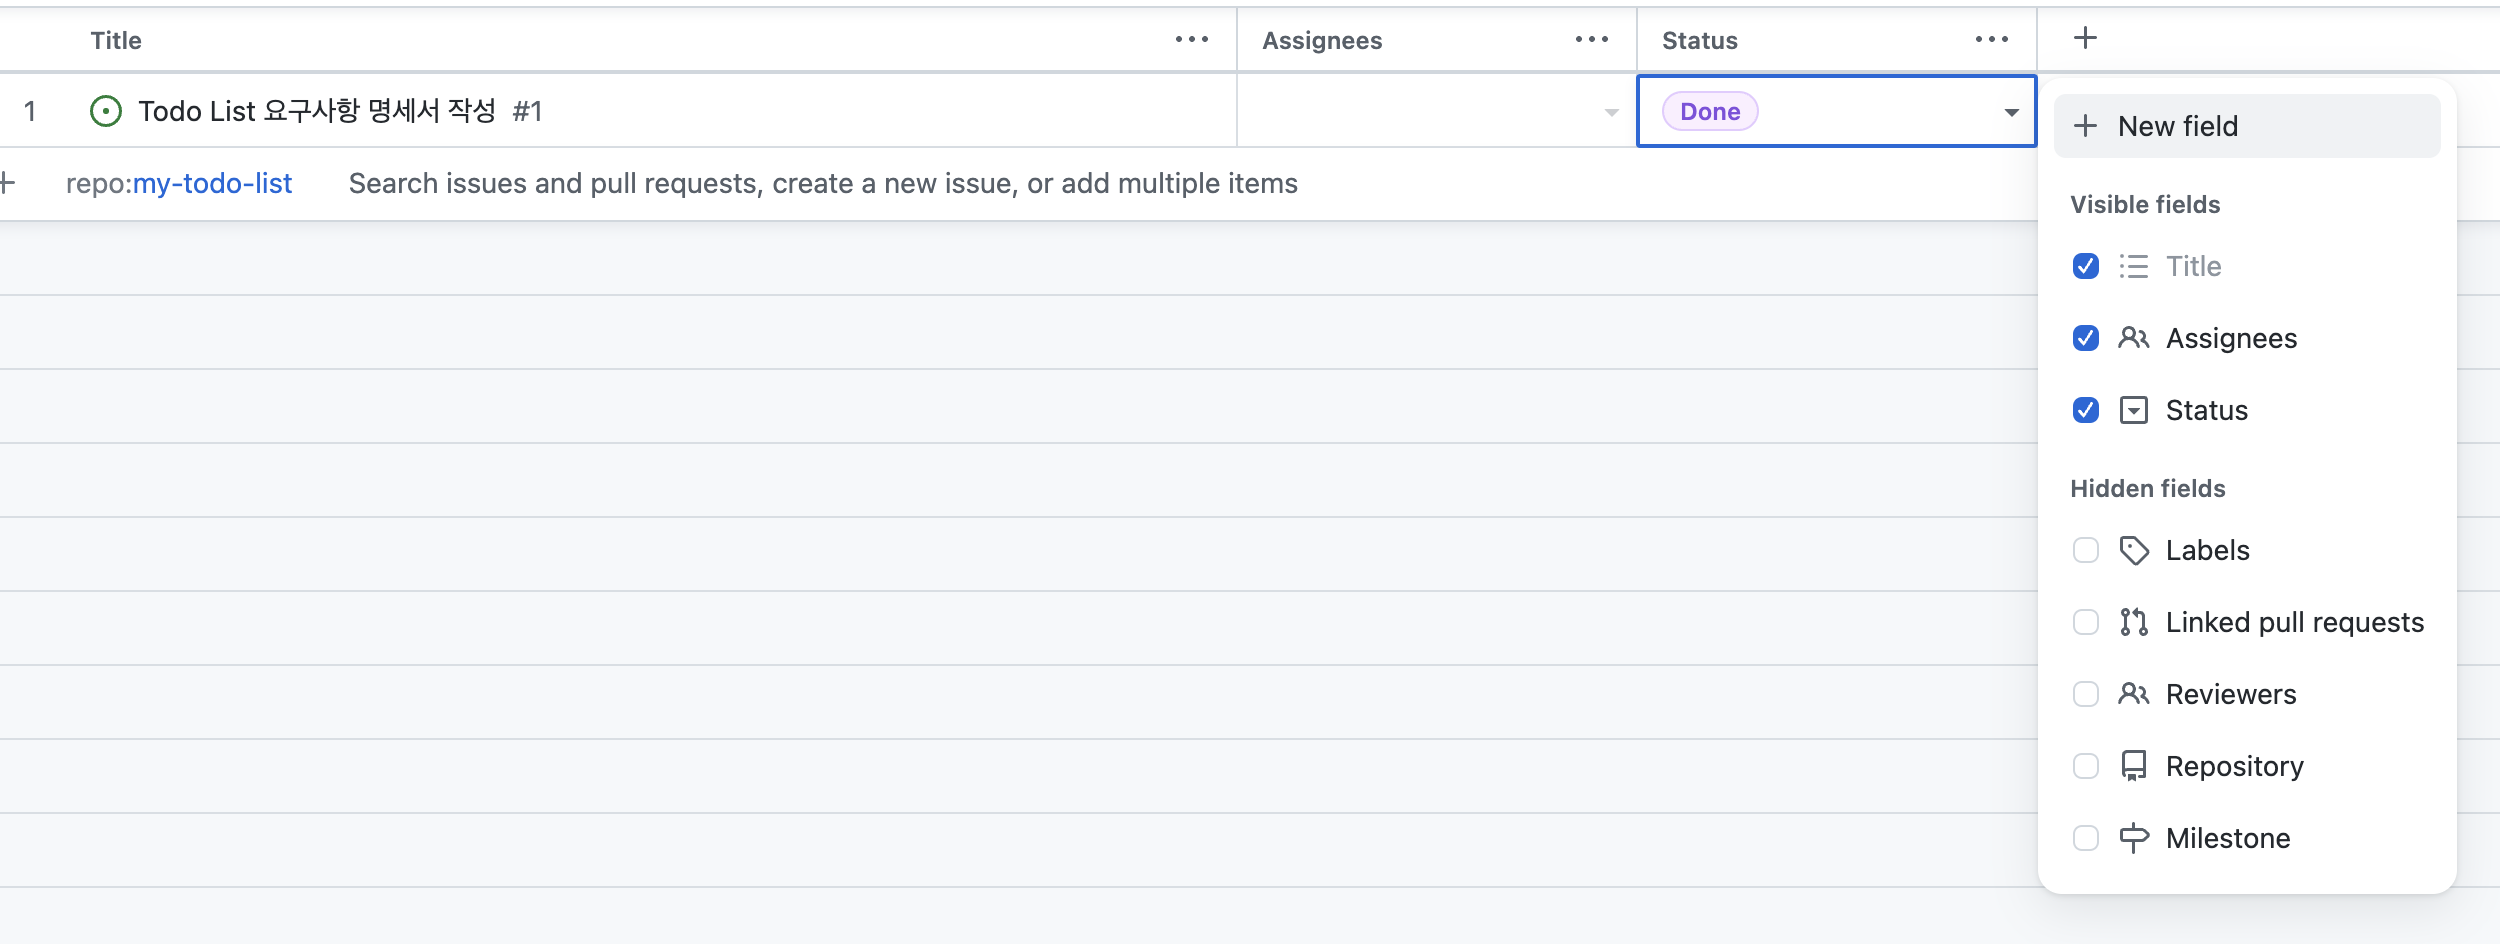Click the Reviewers menu entry text
2500x944 pixels.
coord(2231,695)
